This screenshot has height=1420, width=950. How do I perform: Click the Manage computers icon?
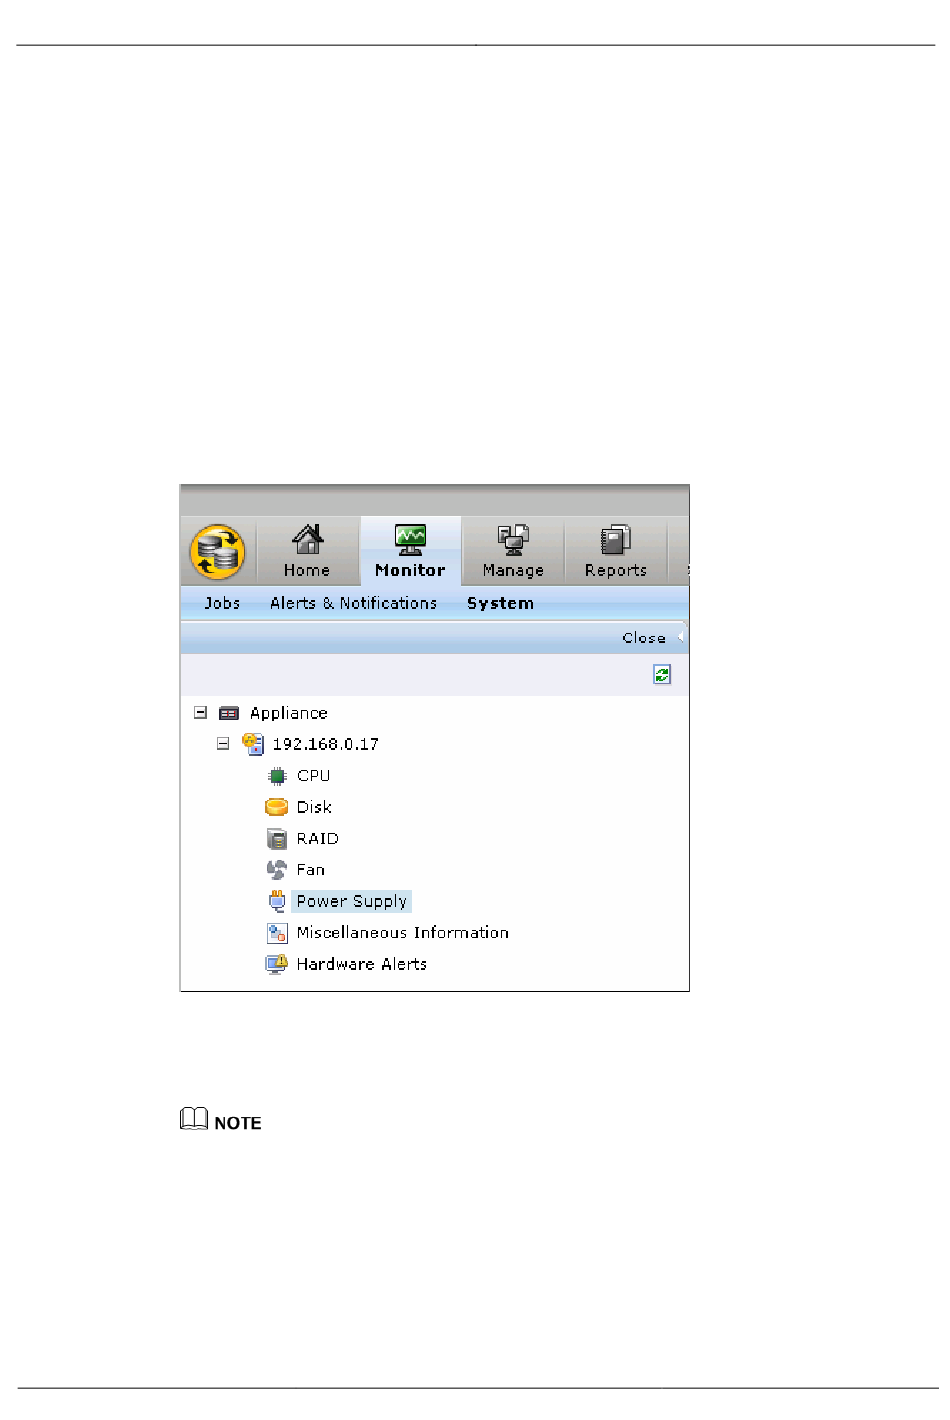(x=513, y=540)
